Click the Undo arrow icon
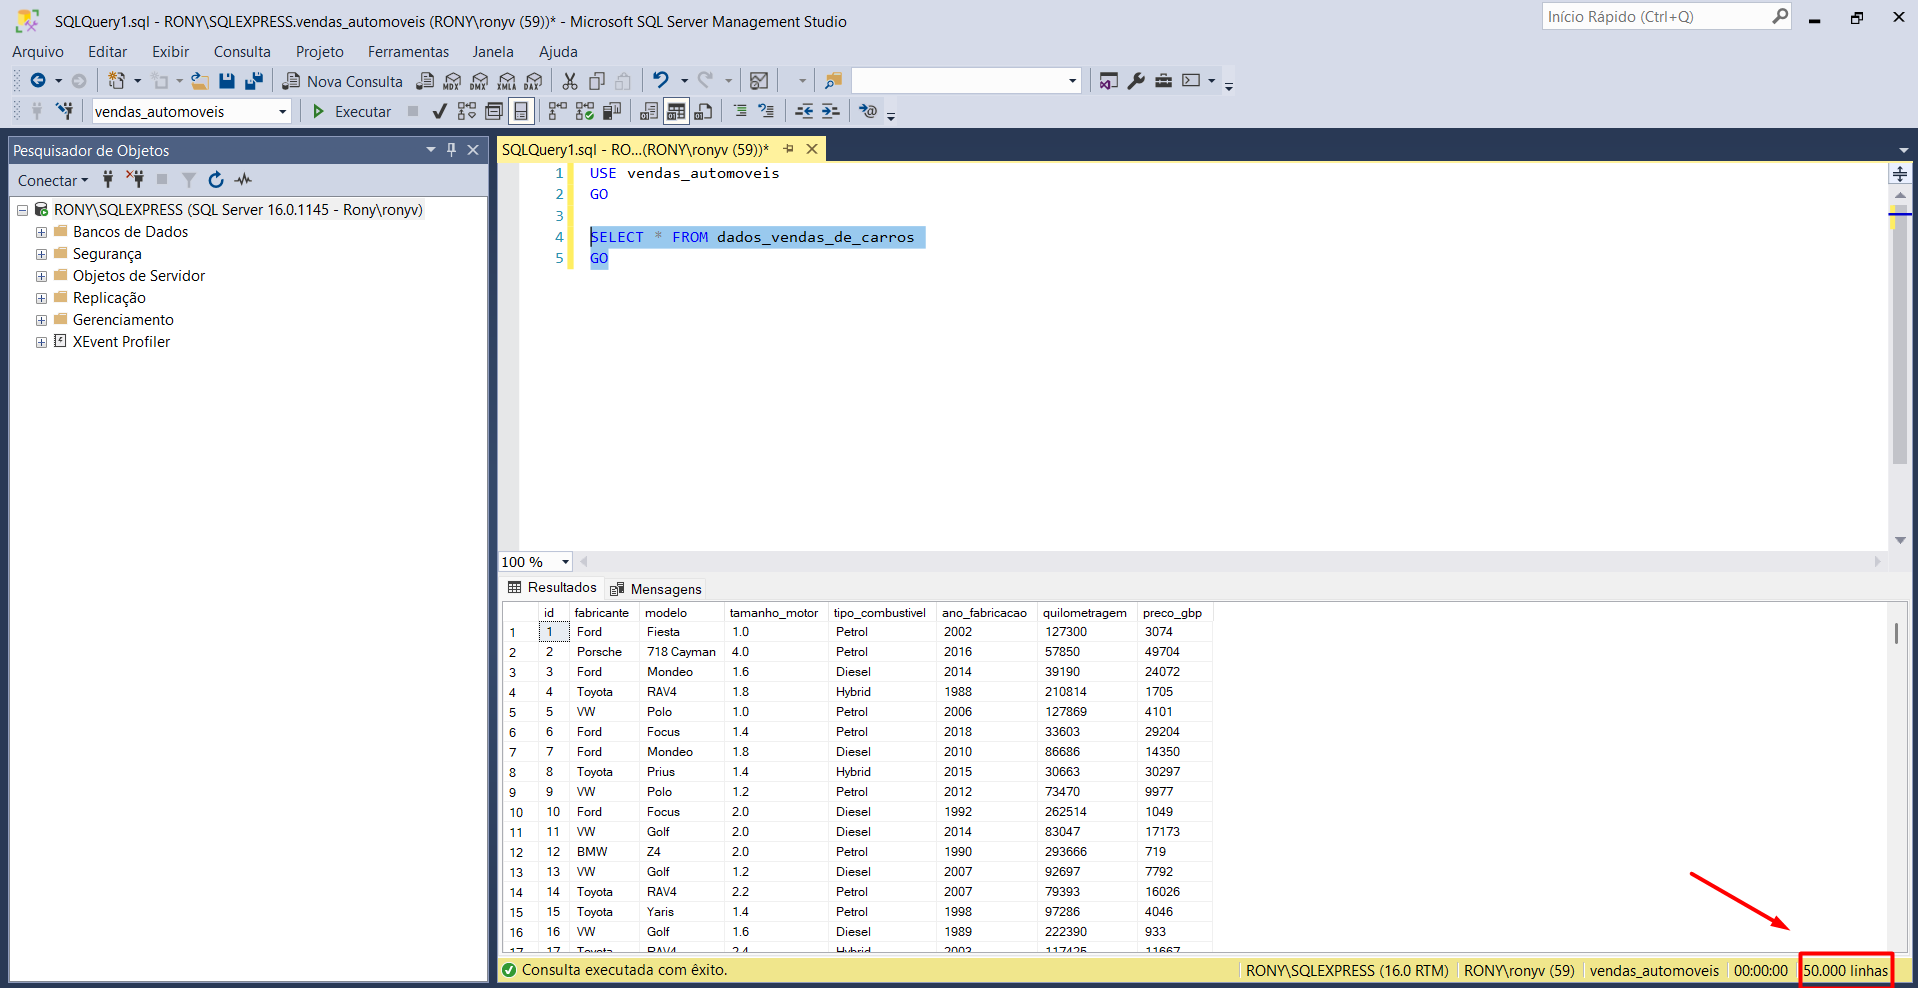Screen dimensions: 1918x988 click(x=660, y=81)
